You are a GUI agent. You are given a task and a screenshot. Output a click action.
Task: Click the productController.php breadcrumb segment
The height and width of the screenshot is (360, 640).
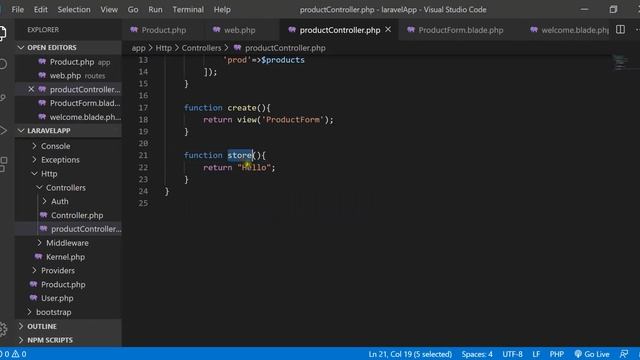coord(285,48)
